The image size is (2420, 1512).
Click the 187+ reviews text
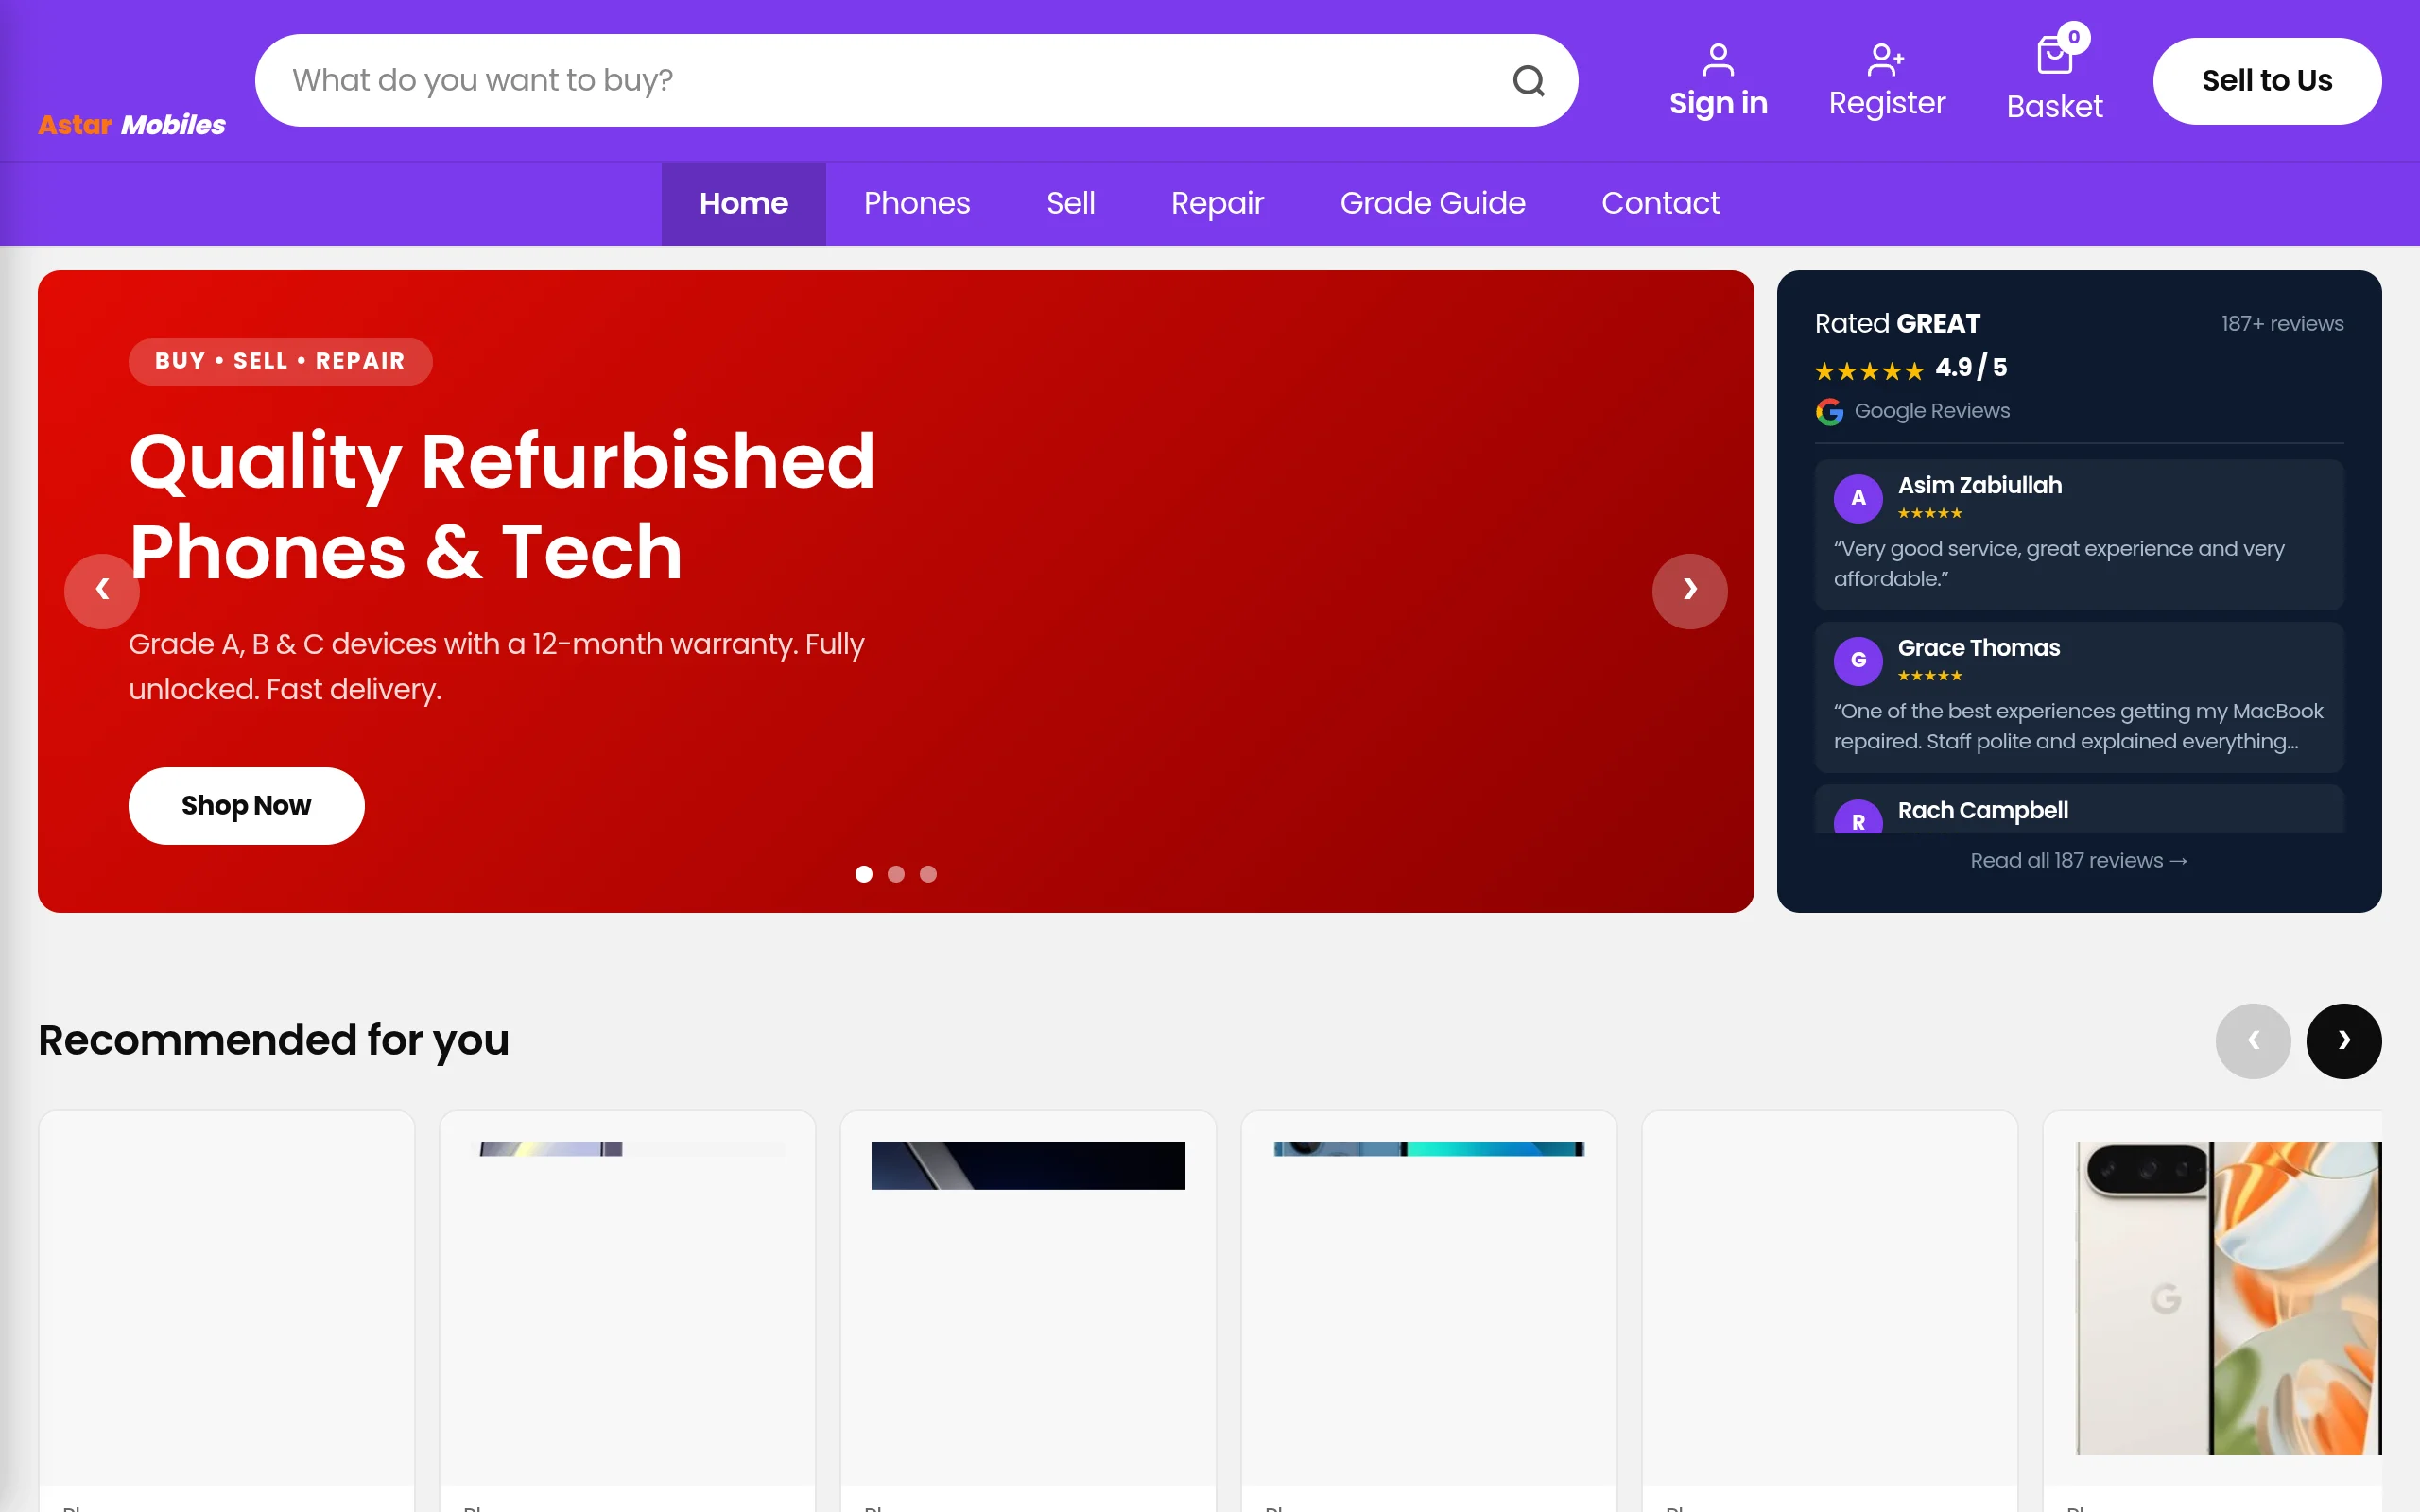(2282, 323)
